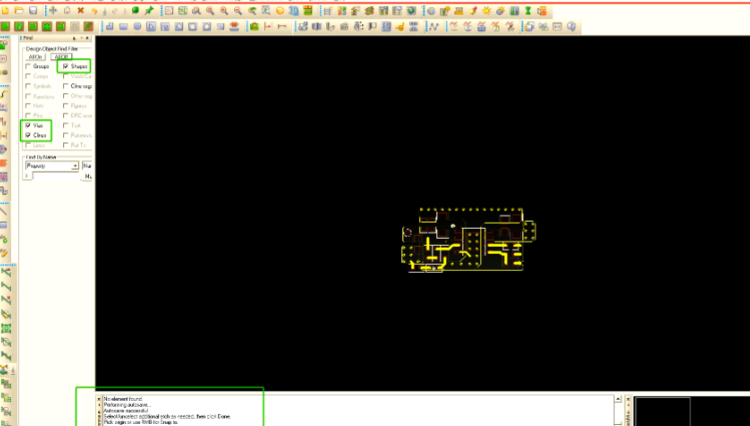Screen dimensions: 750x426
Task: Select the Move tool icon
Action: (53, 9)
